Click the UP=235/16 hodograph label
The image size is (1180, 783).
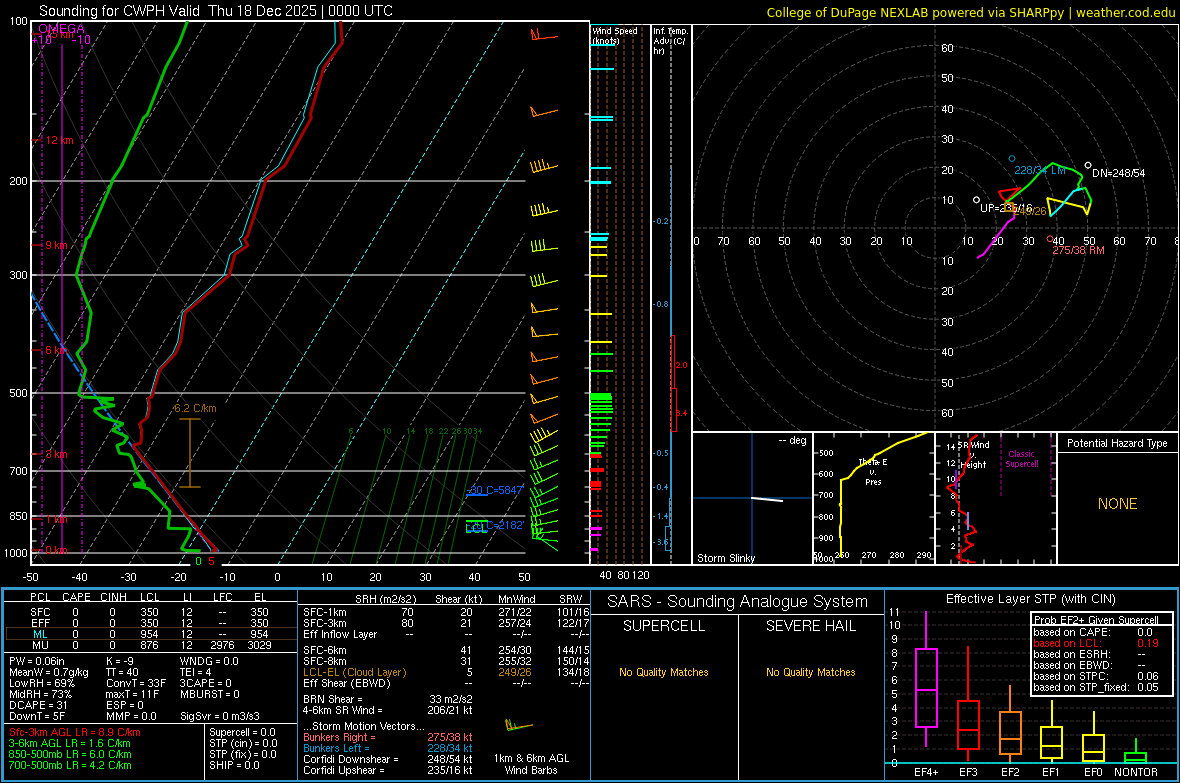pyautogui.click(x=1006, y=208)
